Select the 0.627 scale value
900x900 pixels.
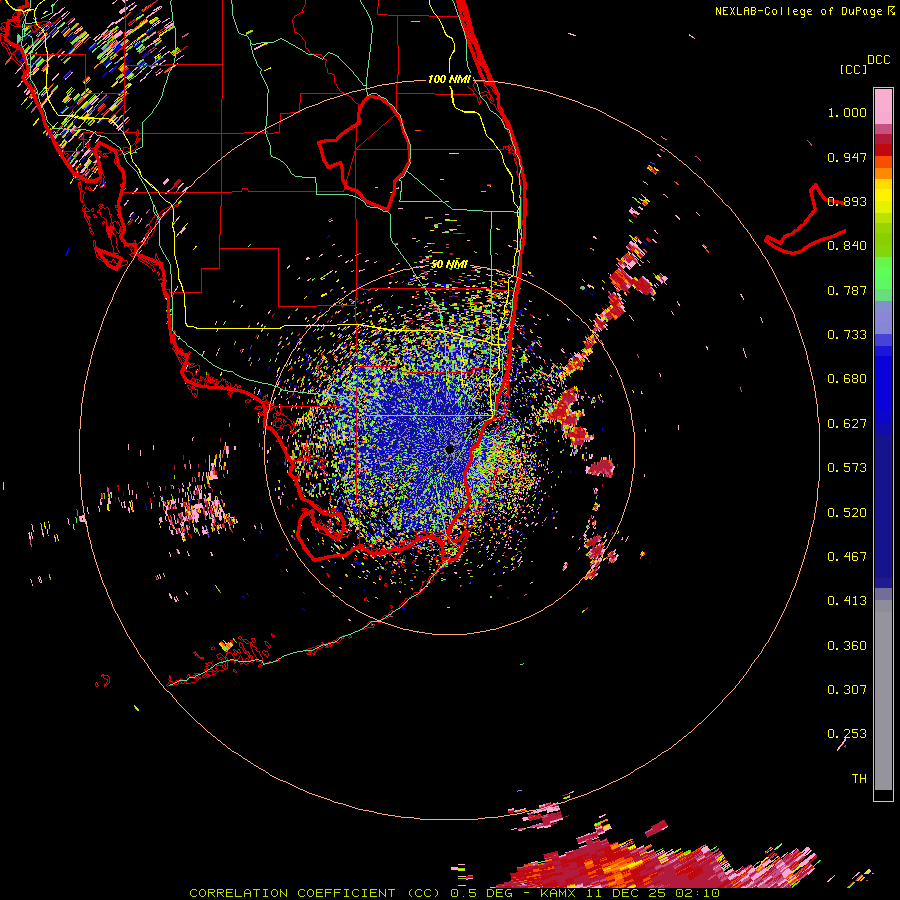click(x=847, y=424)
